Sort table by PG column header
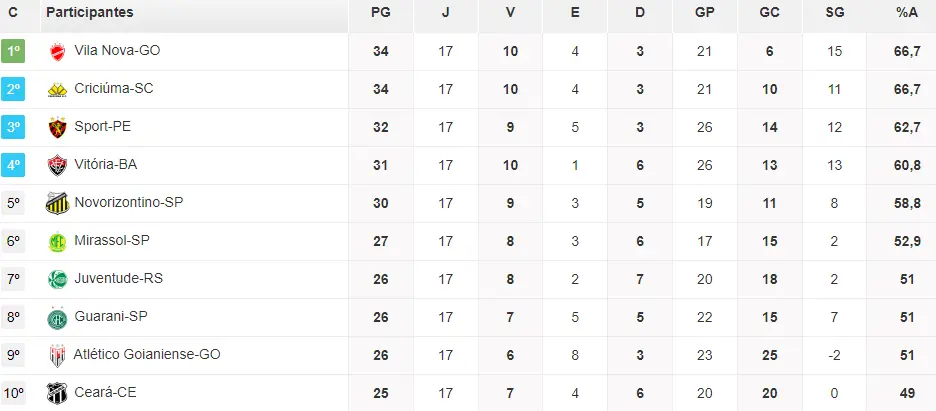 pos(380,12)
